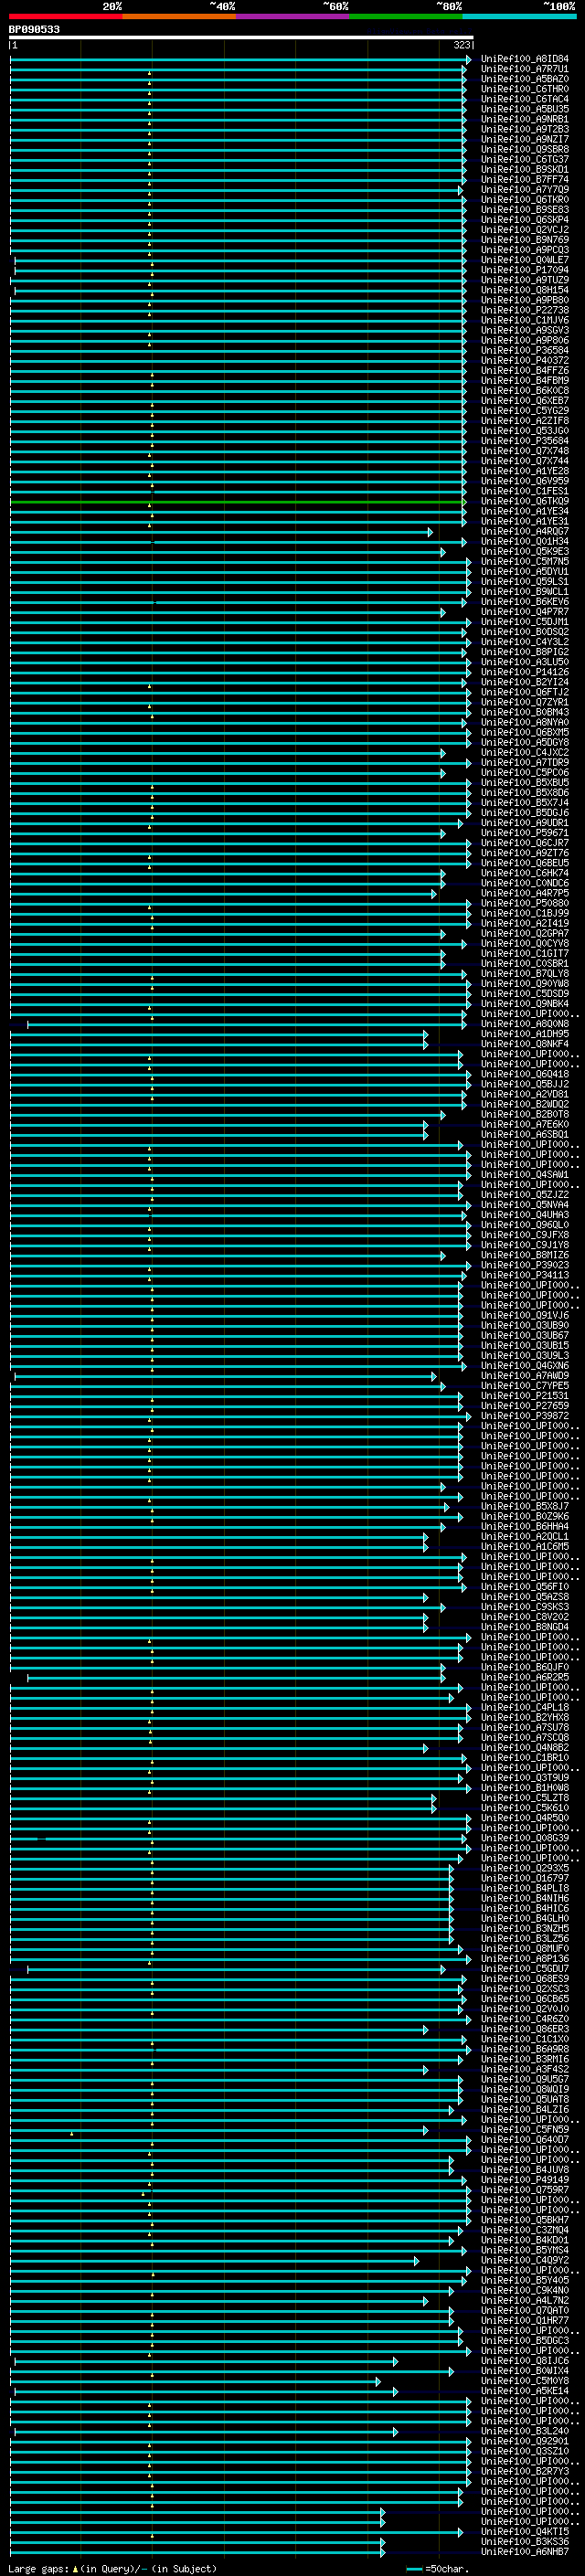This screenshot has width=585, height=2576.
Task: Select the UniRef100_Q4P7R7 label
Action: tap(525, 612)
